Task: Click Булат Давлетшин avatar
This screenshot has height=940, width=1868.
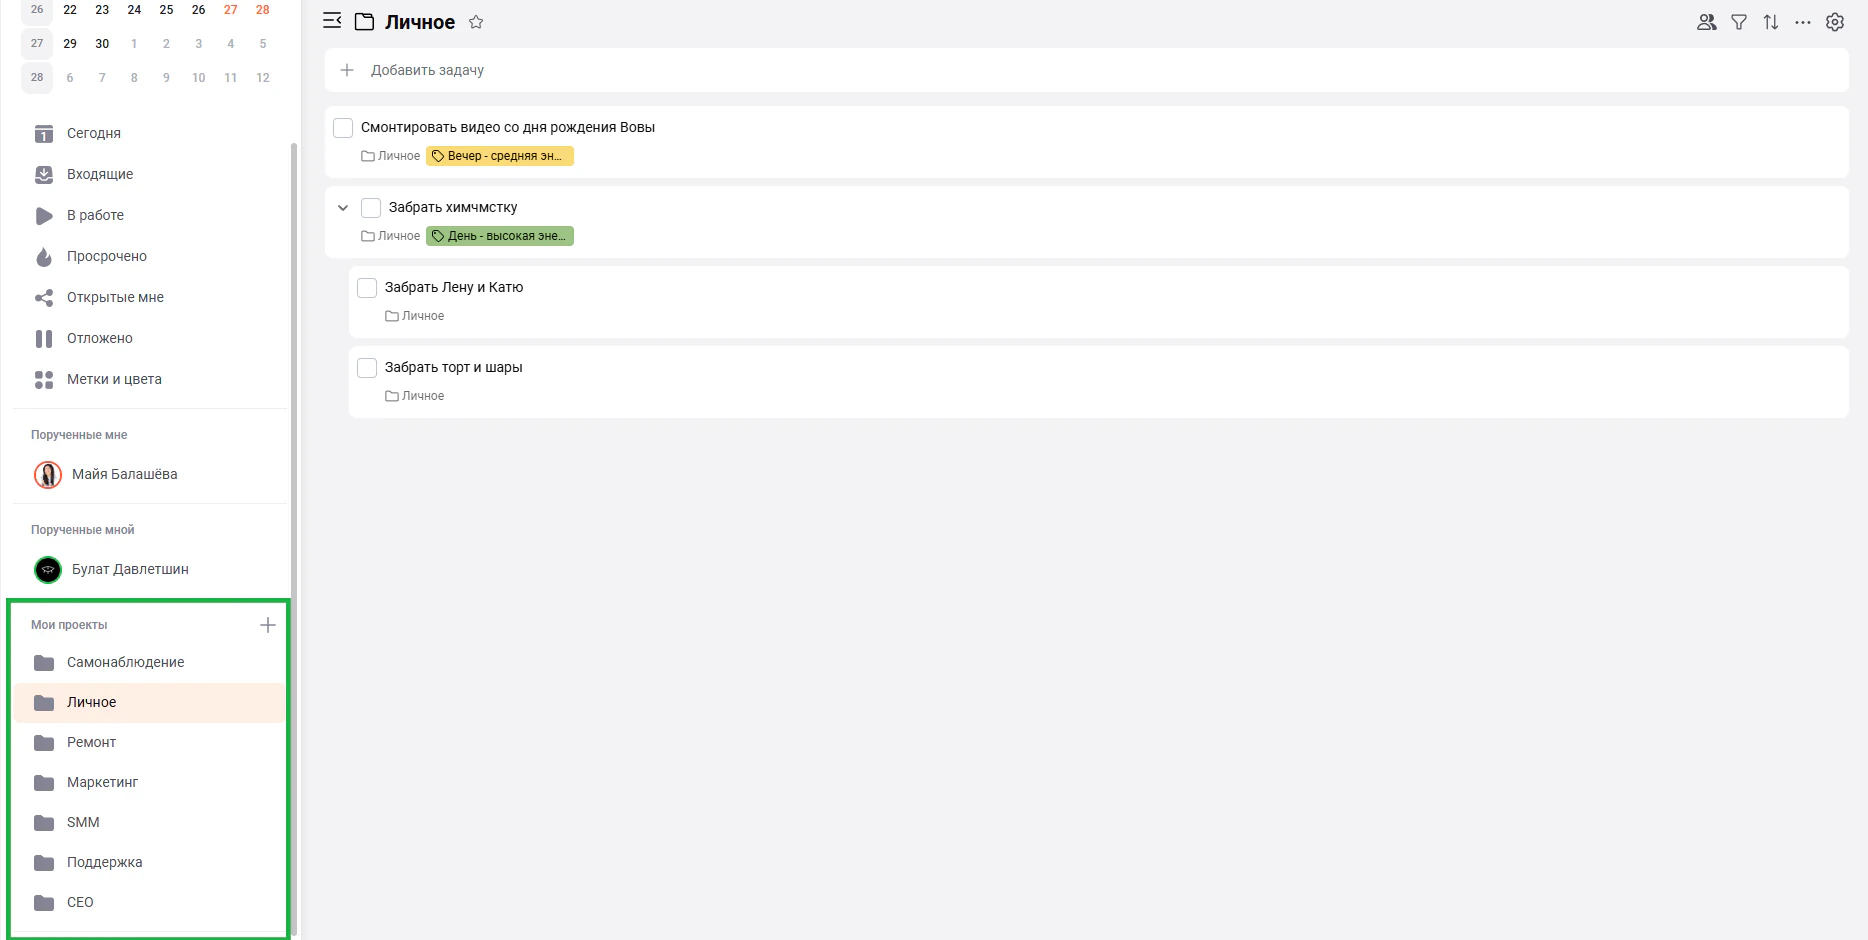Action: point(48,569)
